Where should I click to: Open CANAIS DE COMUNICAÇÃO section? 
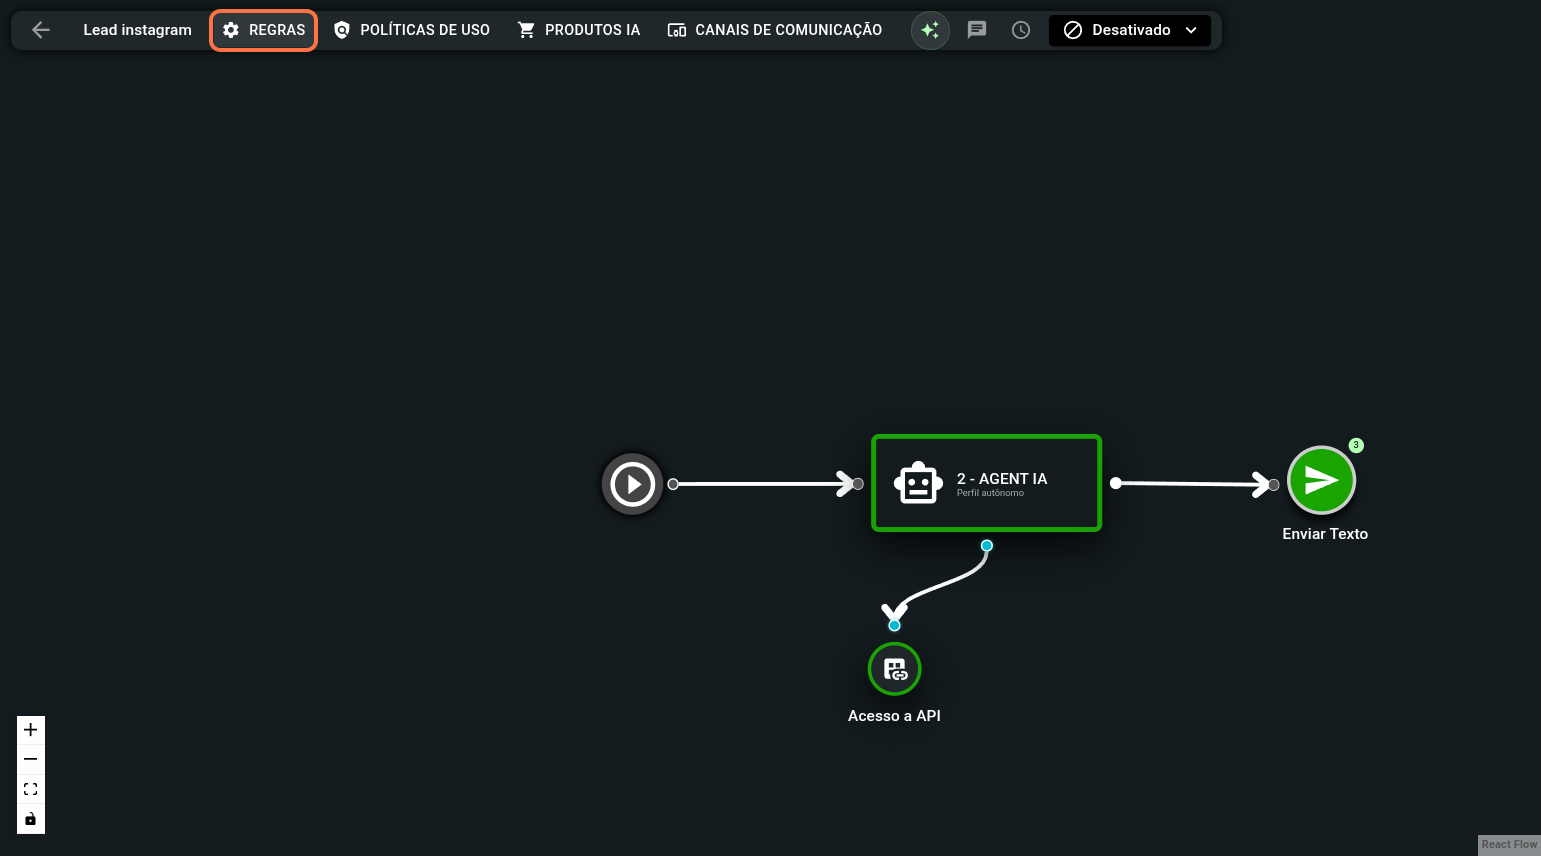pyautogui.click(x=775, y=30)
